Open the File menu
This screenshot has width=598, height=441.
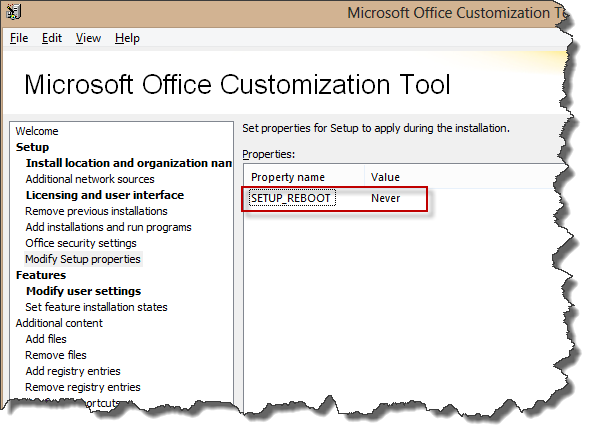tap(19, 38)
